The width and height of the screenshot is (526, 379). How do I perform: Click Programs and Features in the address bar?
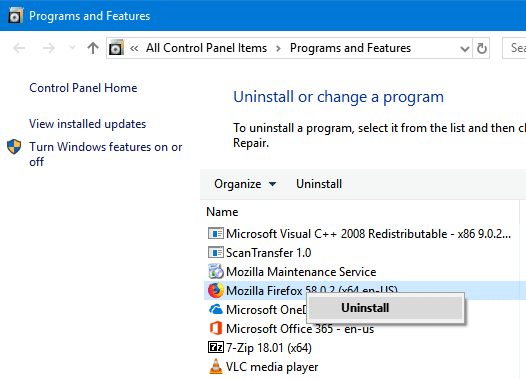[x=350, y=48]
